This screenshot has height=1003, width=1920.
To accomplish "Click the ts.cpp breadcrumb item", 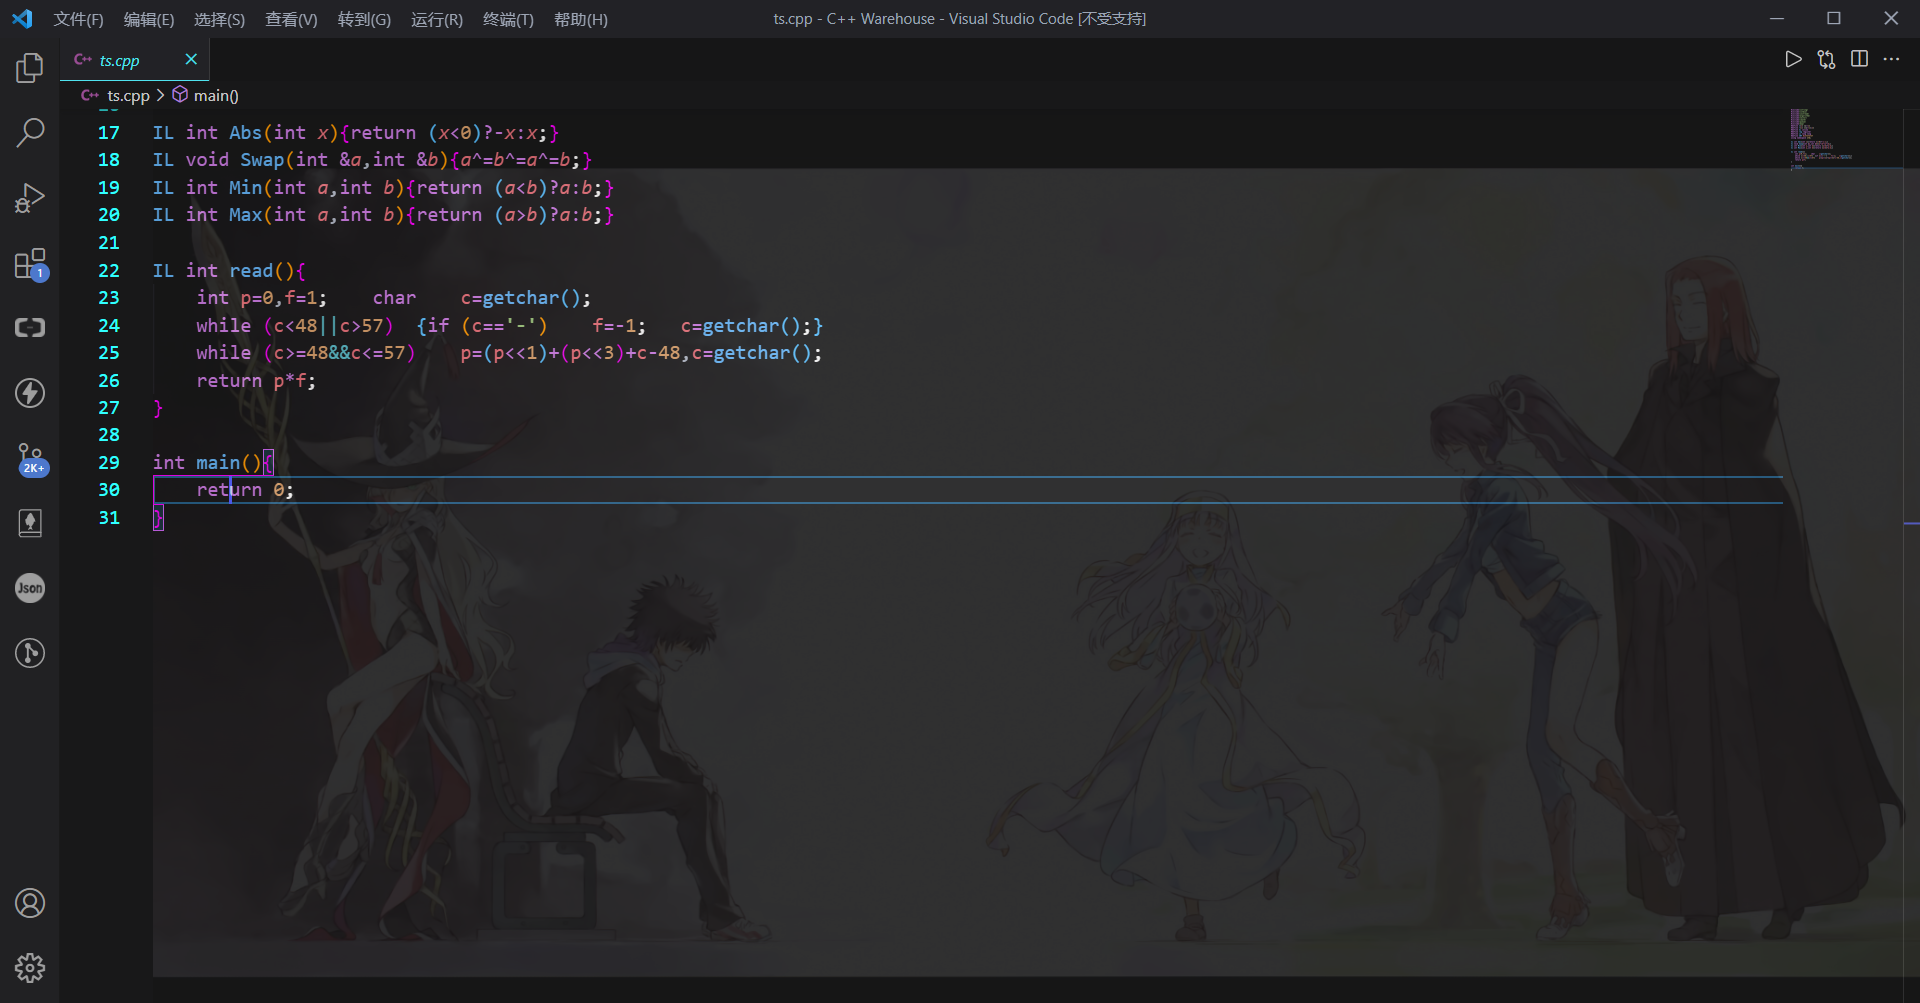I will point(128,95).
